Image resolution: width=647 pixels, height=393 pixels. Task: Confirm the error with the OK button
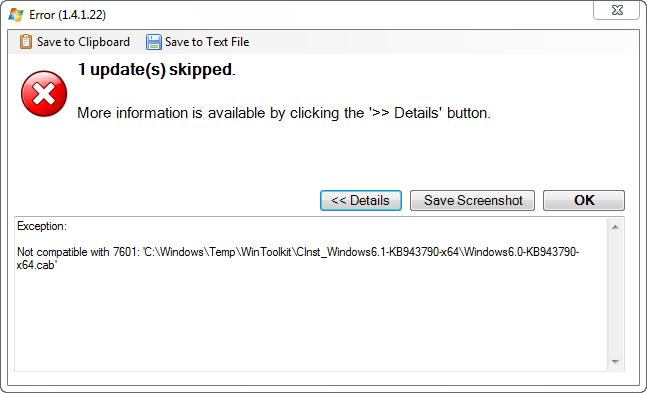click(584, 200)
